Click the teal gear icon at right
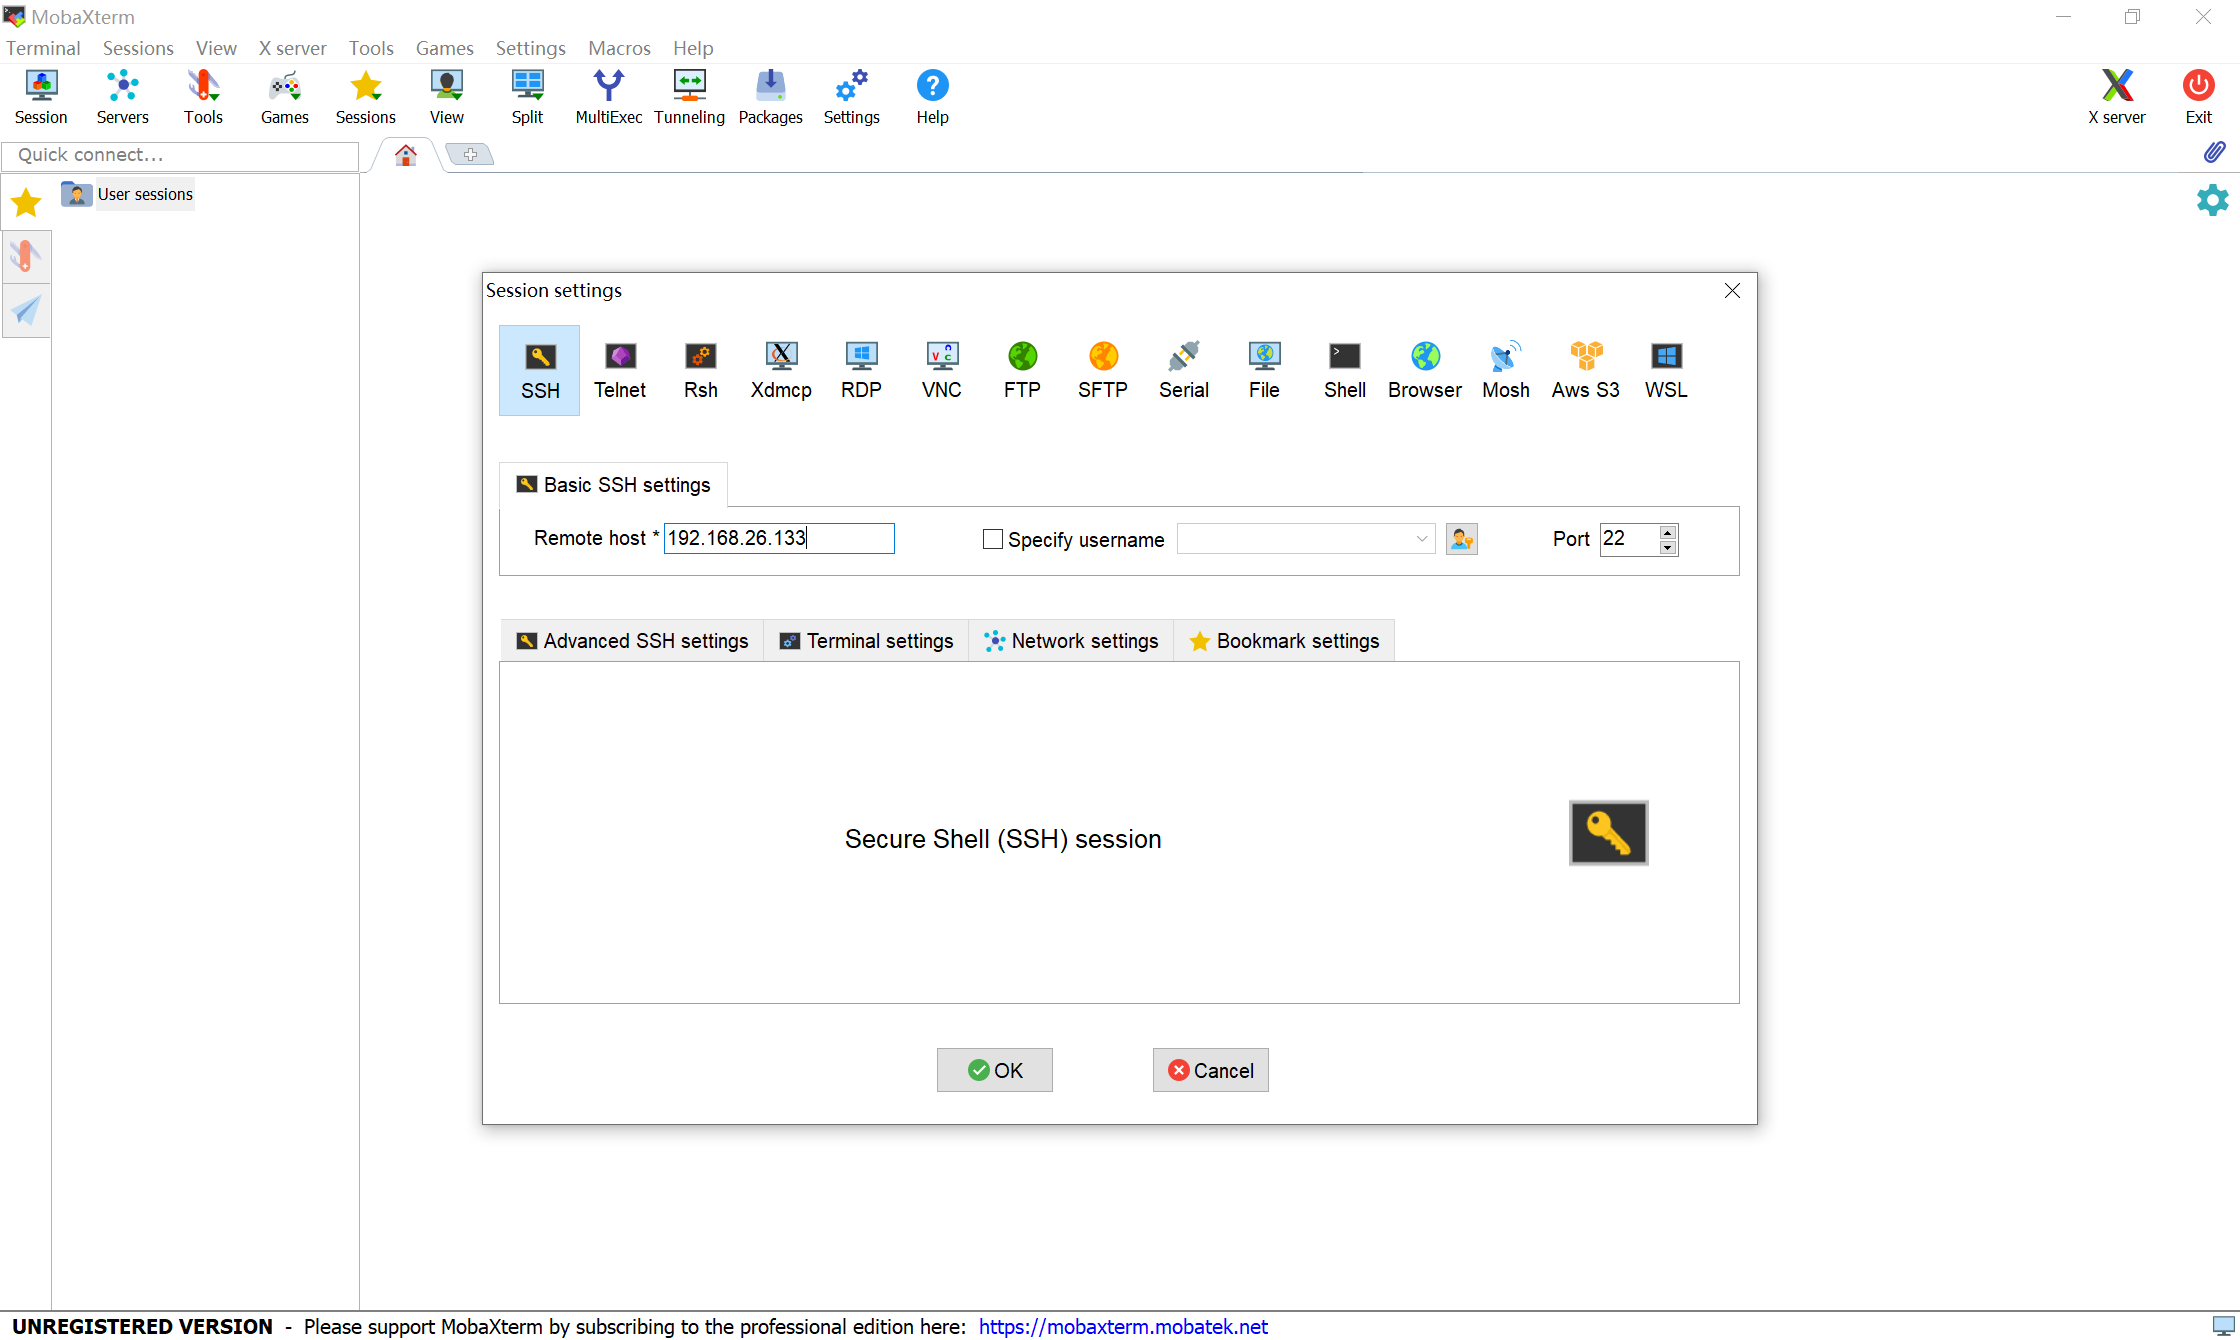The width and height of the screenshot is (2240, 1340). pos(2212,200)
